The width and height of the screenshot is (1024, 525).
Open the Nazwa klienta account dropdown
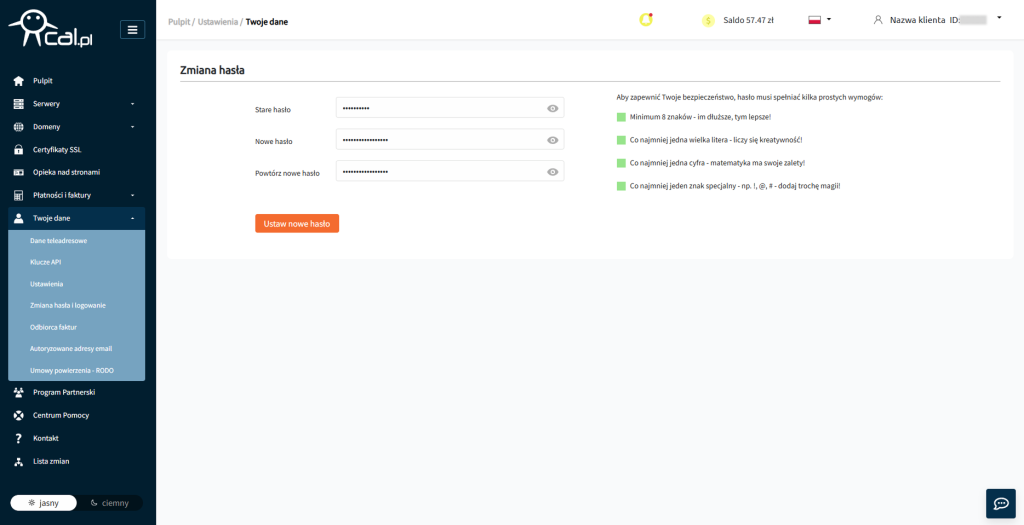935,19
